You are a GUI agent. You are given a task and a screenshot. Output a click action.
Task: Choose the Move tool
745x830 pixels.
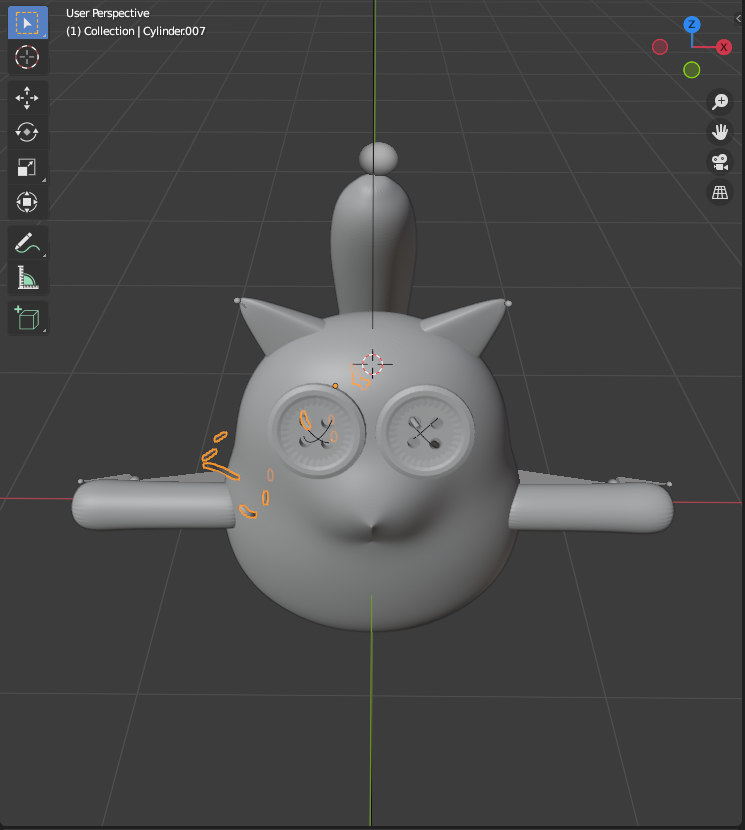(x=28, y=98)
